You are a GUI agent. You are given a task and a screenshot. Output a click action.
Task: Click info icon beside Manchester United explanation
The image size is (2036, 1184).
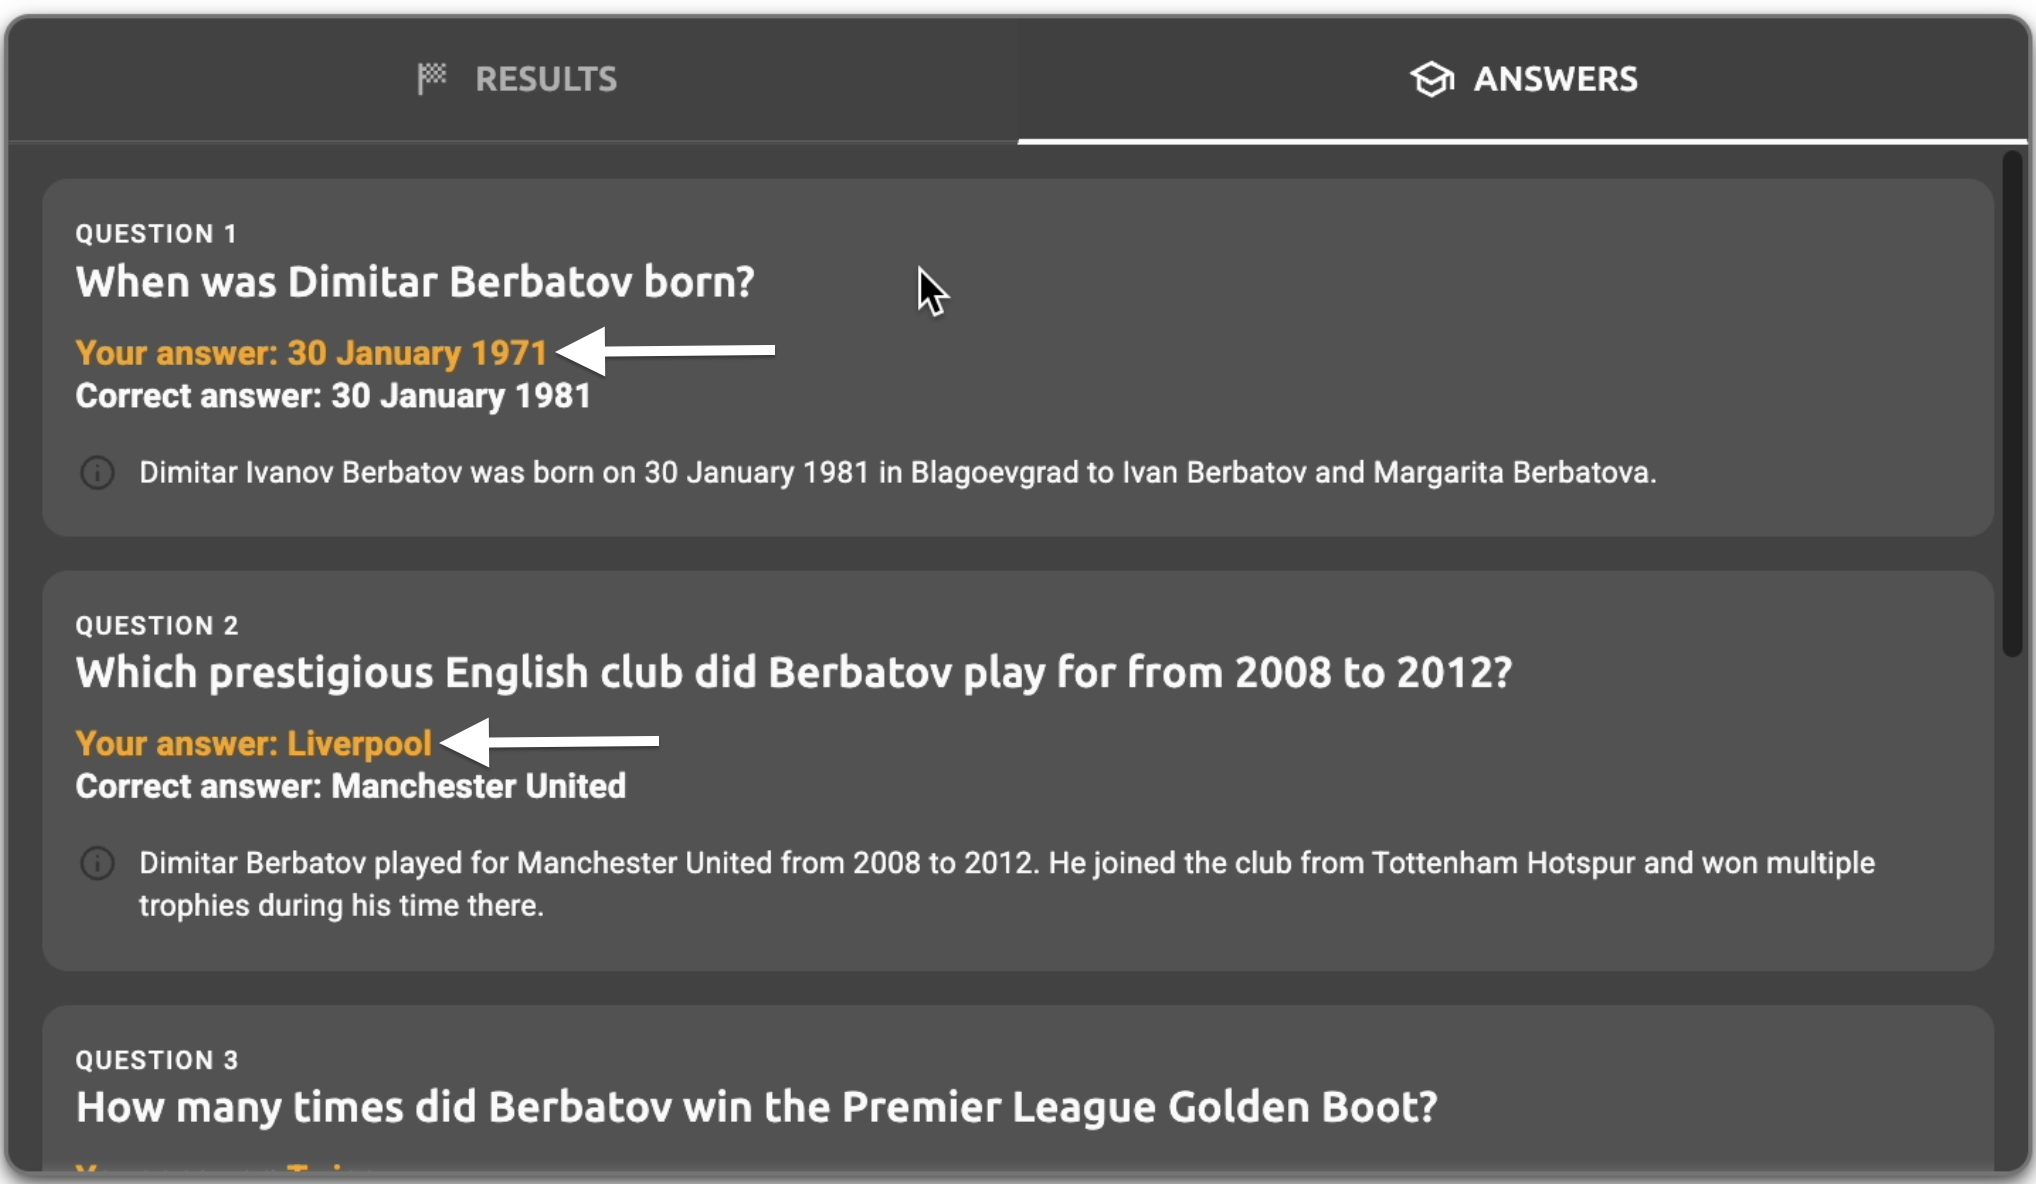(x=97, y=863)
